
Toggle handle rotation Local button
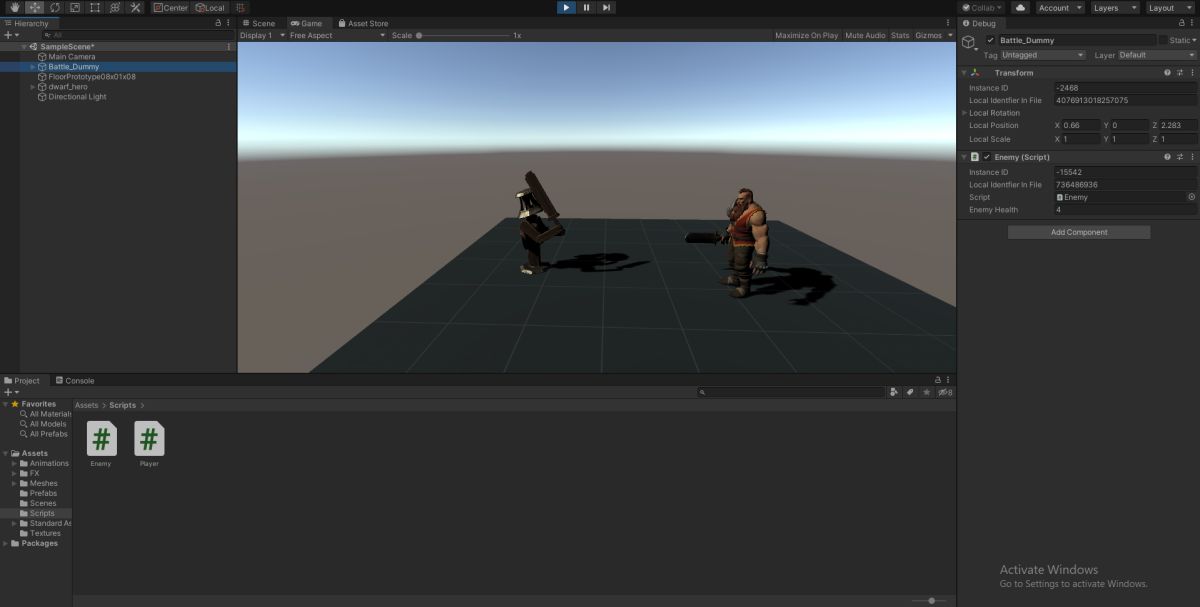pos(210,7)
